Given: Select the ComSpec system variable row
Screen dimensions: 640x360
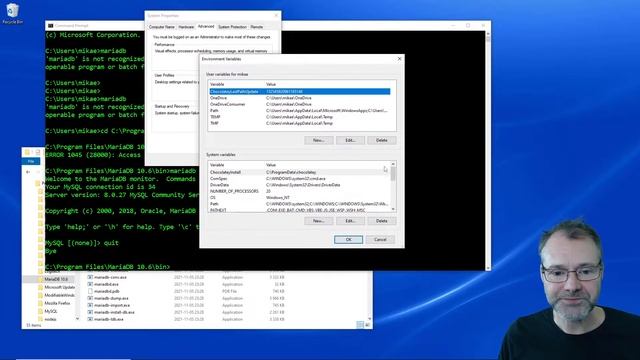Looking at the screenshot, I should (x=299, y=178).
